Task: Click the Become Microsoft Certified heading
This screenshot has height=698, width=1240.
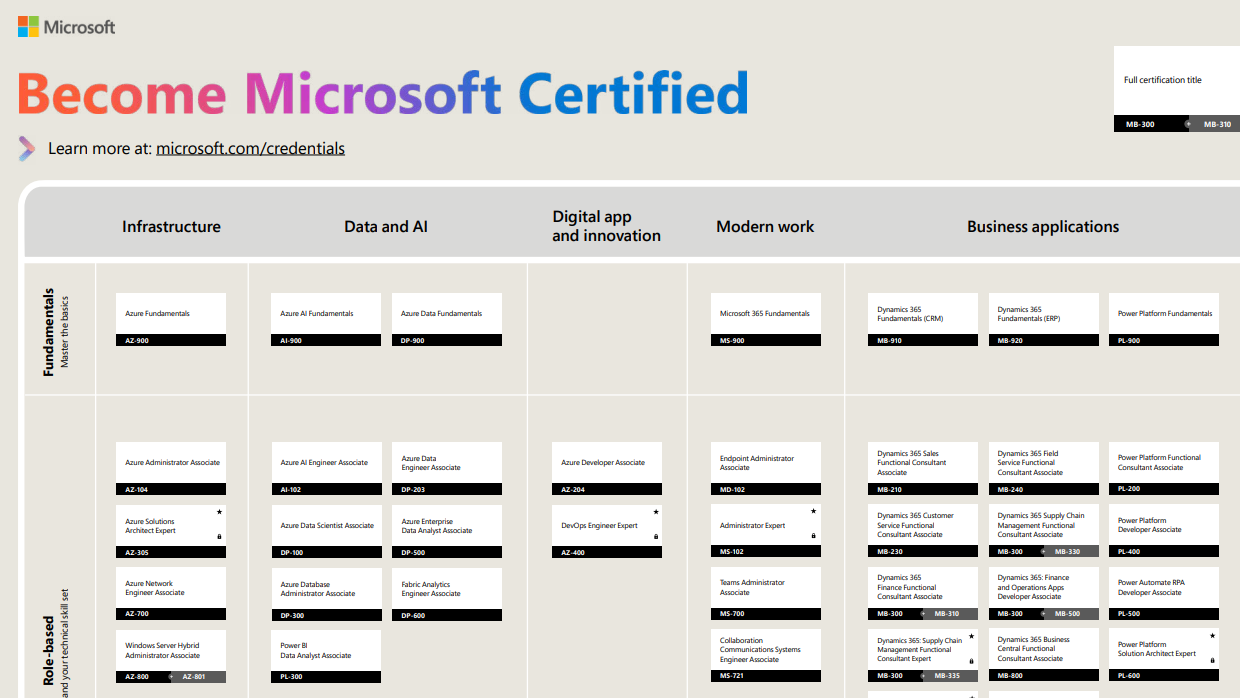Action: click(x=382, y=94)
